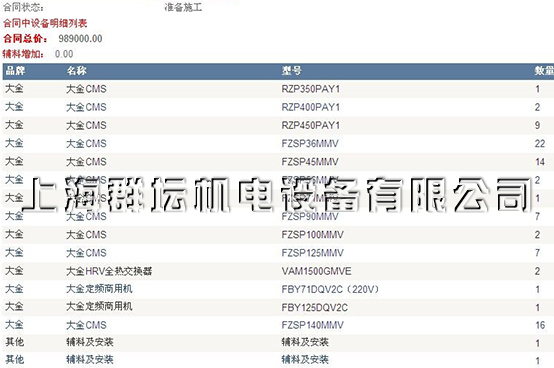Select model cell RZP400PAY1
Image resolution: width=554 pixels, height=368 pixels.
pos(311,107)
